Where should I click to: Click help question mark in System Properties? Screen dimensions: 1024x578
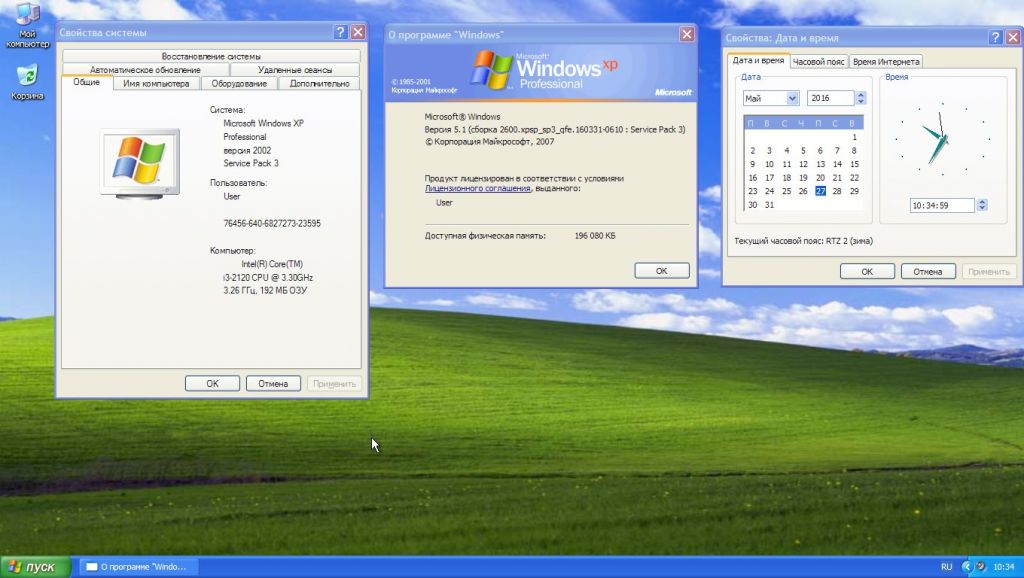click(340, 32)
